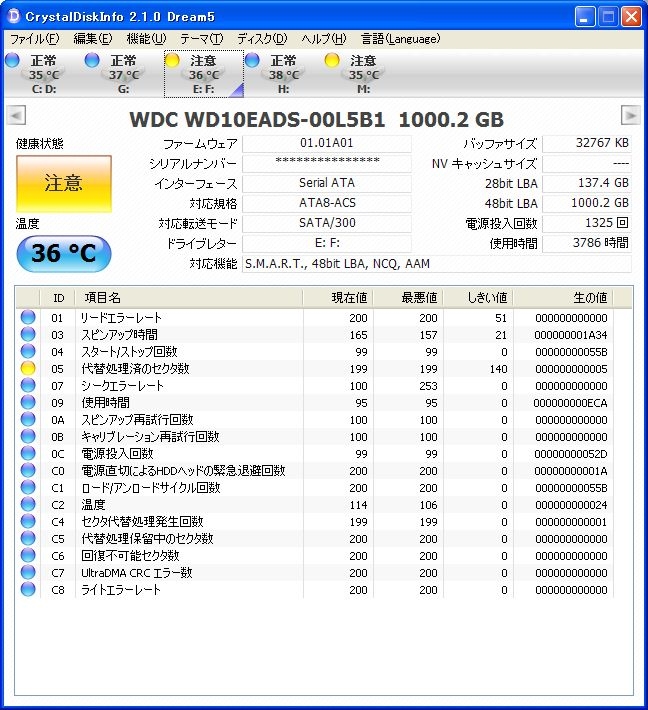Click blue status icon for ID 03 row
Image resolution: width=648 pixels, height=710 pixels.
[x=28, y=334]
